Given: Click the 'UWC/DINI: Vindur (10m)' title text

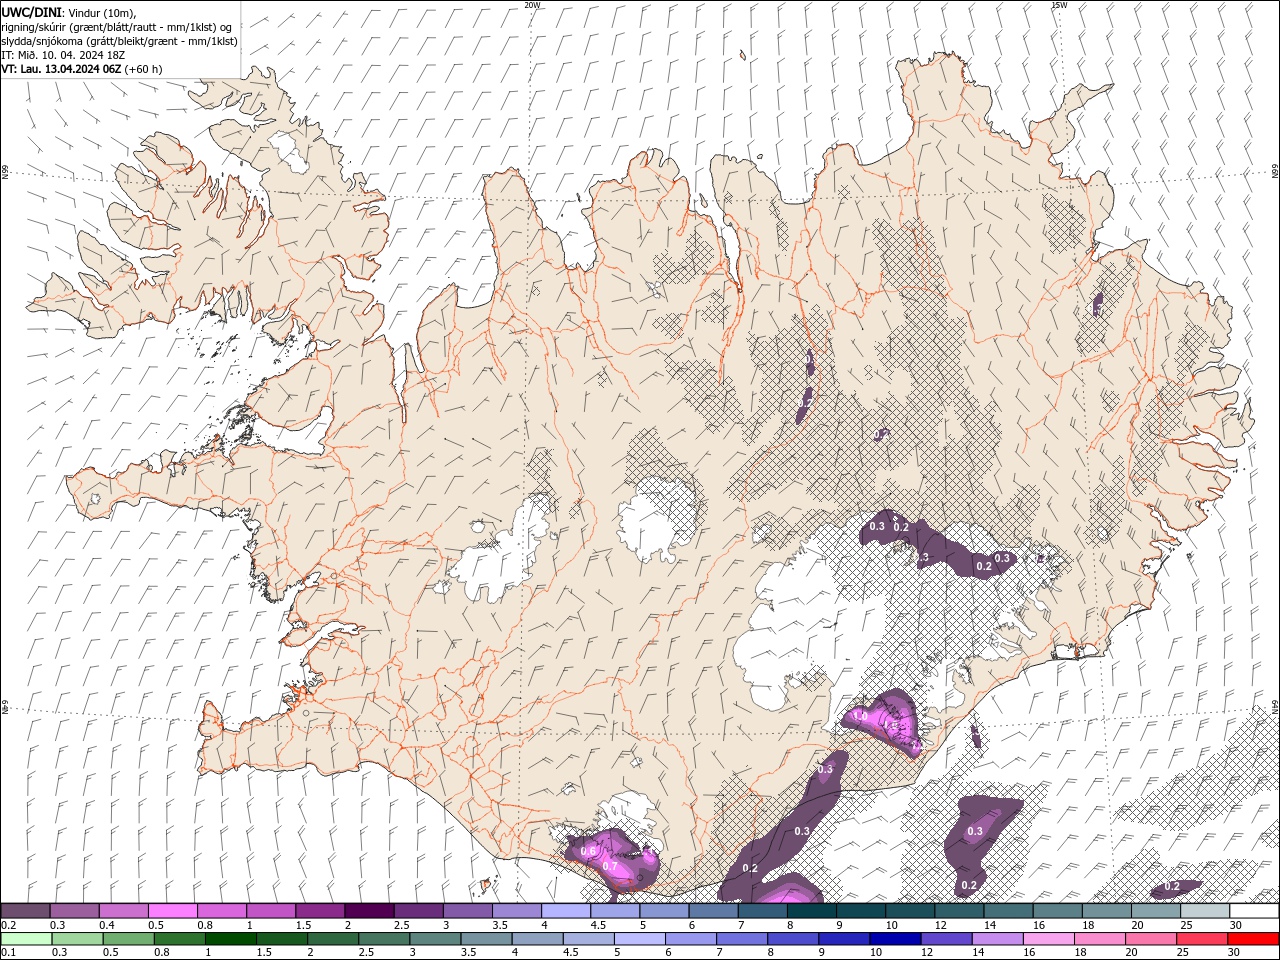Looking at the screenshot, I should (x=69, y=12).
